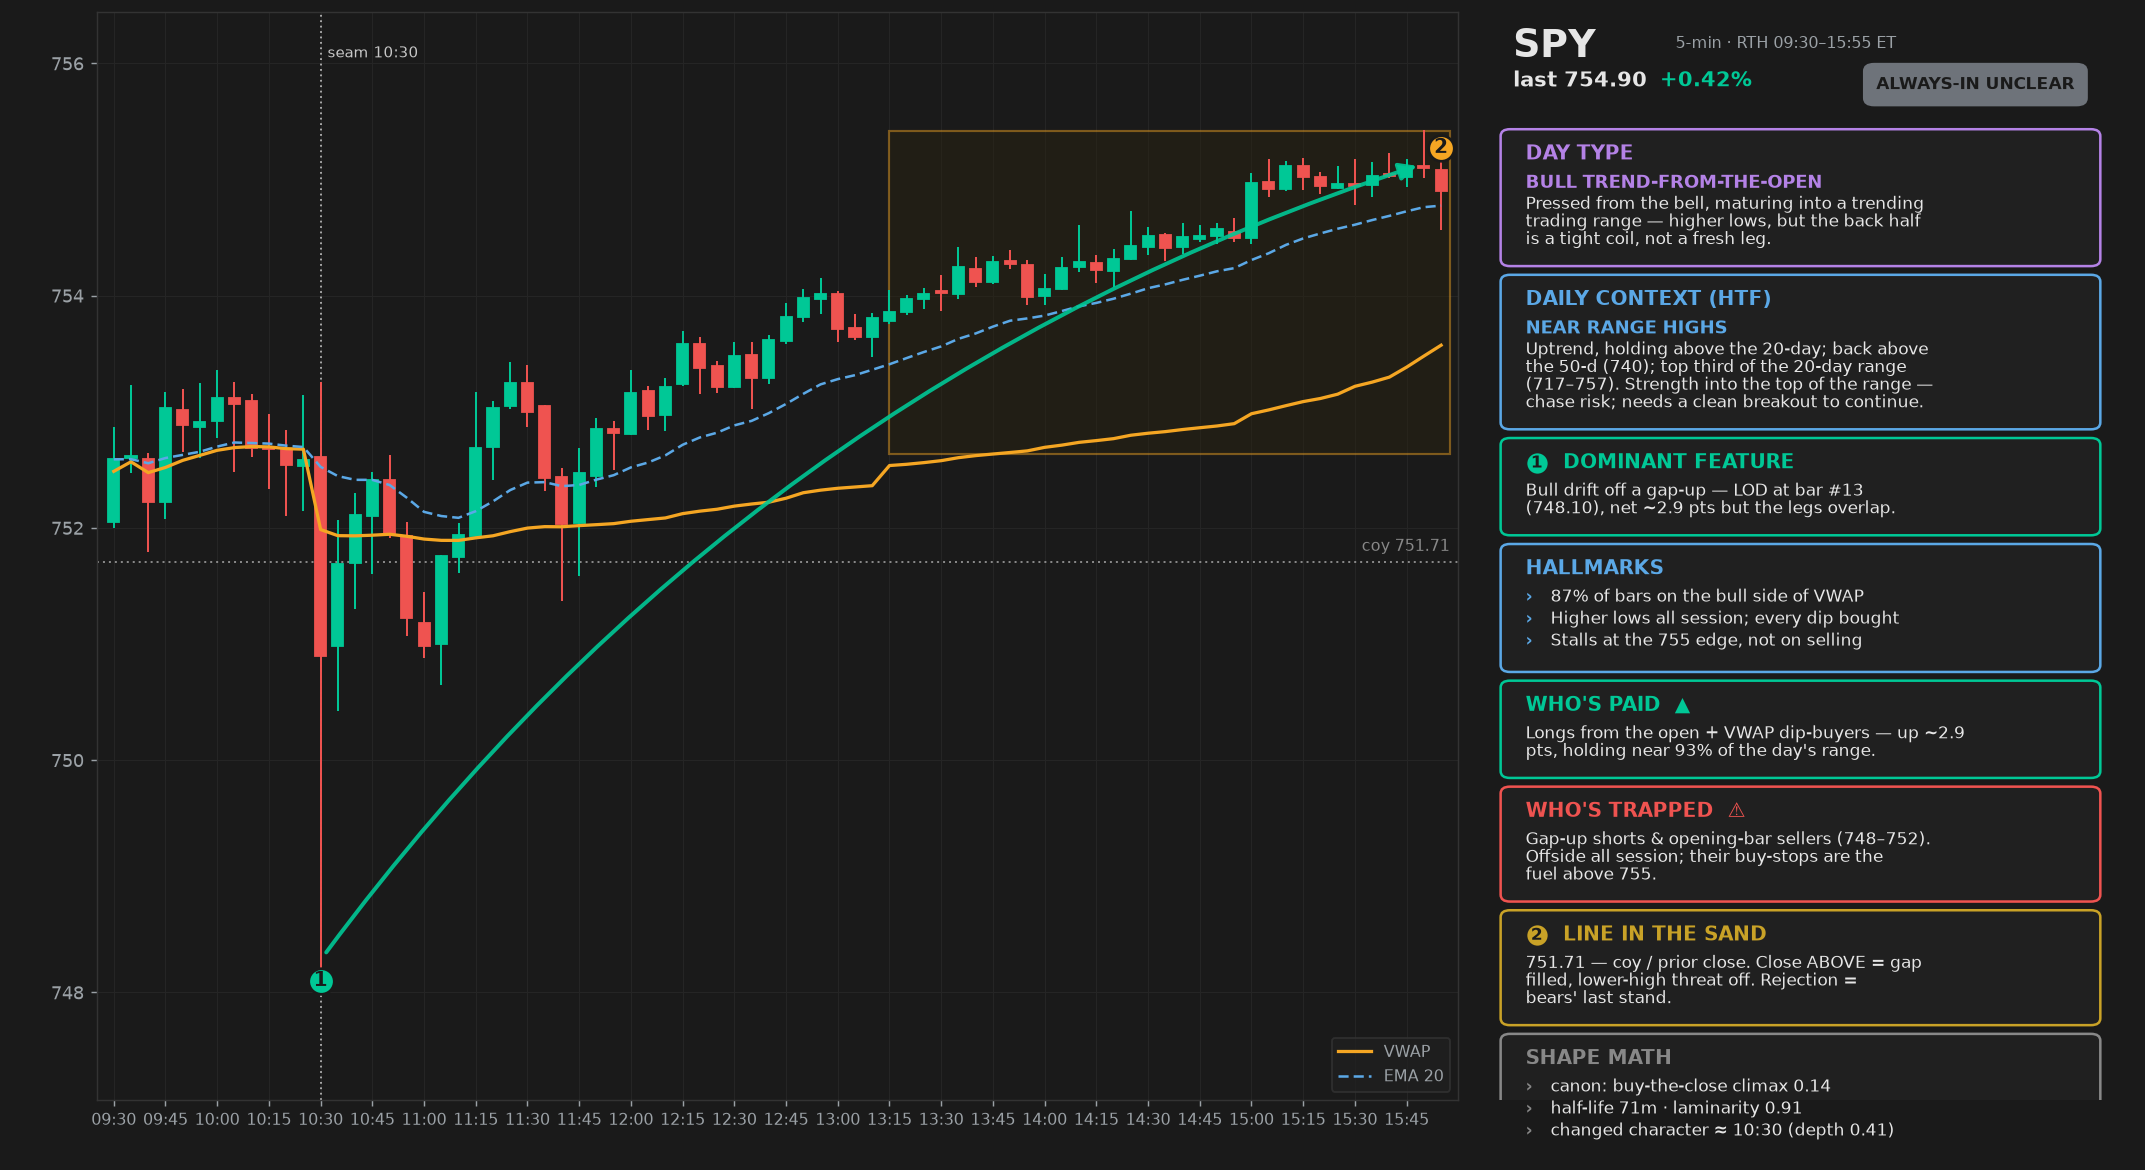Click the 754 price axis label
The height and width of the screenshot is (1170, 2145).
point(68,296)
